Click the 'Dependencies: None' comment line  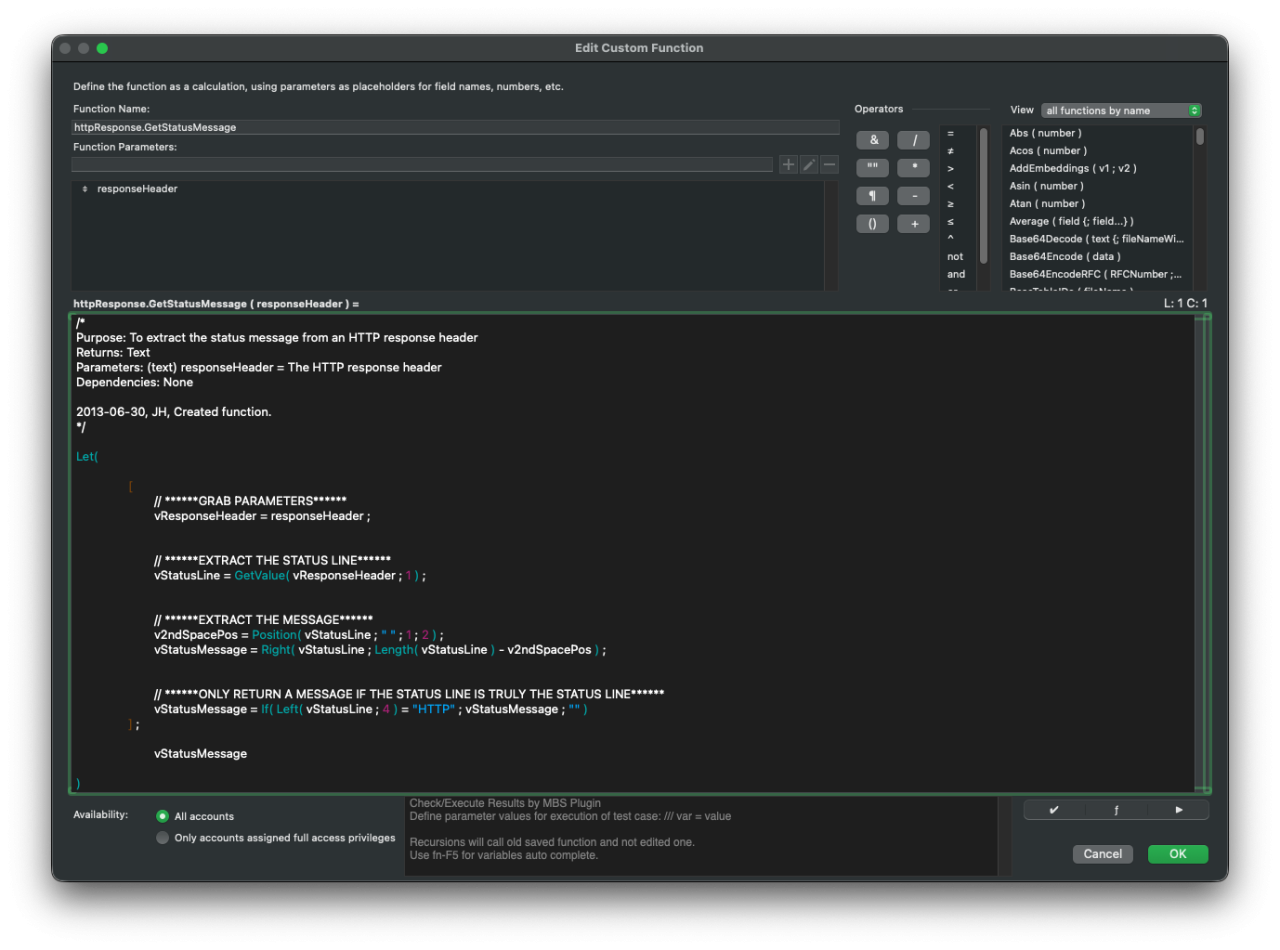pyautogui.click(x=135, y=382)
